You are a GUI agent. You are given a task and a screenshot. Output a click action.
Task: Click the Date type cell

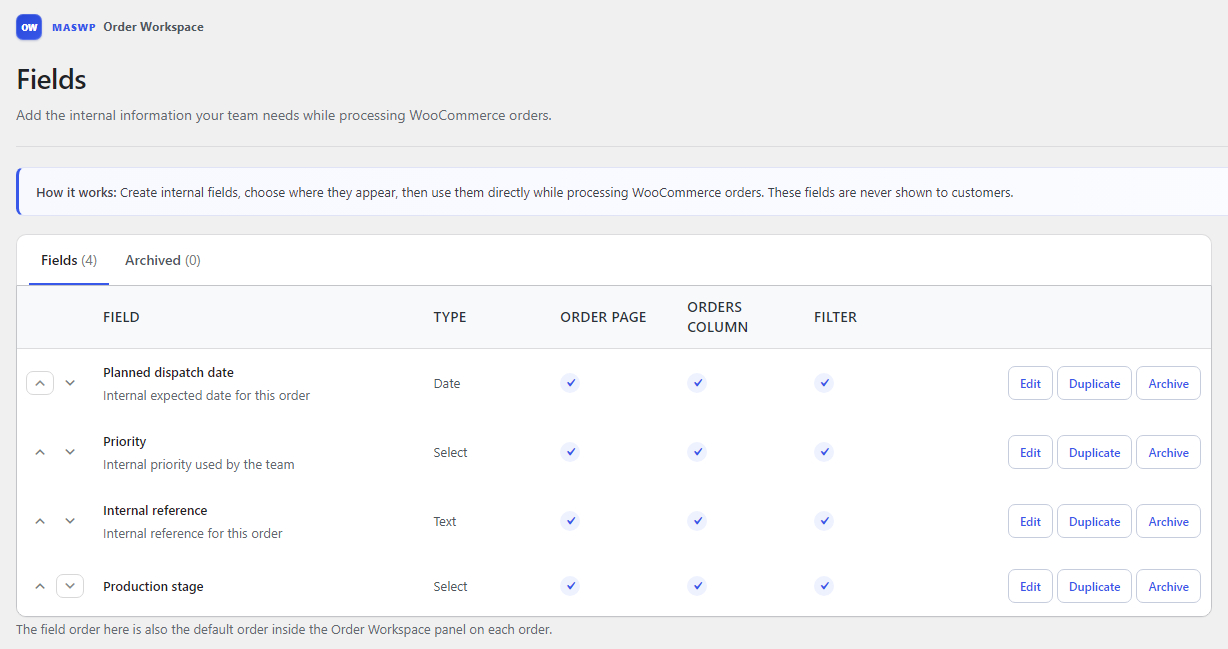point(447,383)
